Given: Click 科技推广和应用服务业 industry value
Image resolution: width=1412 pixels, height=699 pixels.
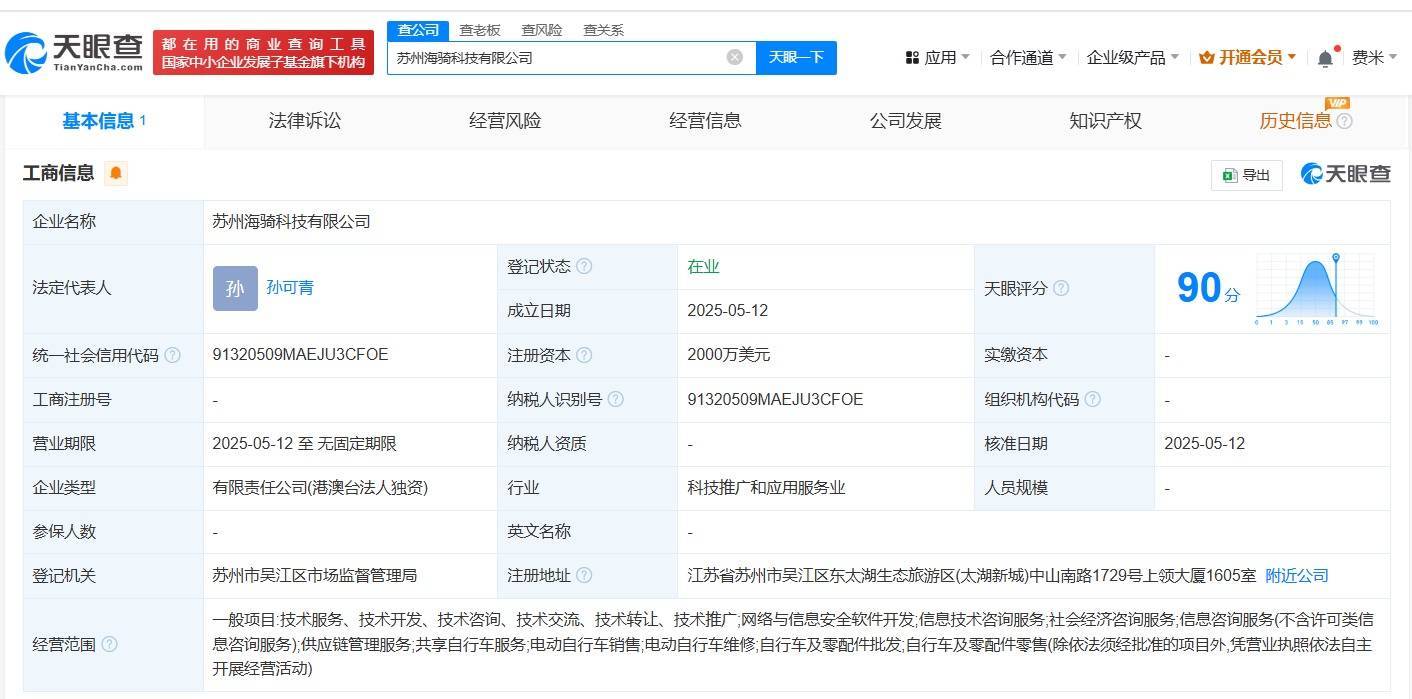Looking at the screenshot, I should (x=766, y=487).
